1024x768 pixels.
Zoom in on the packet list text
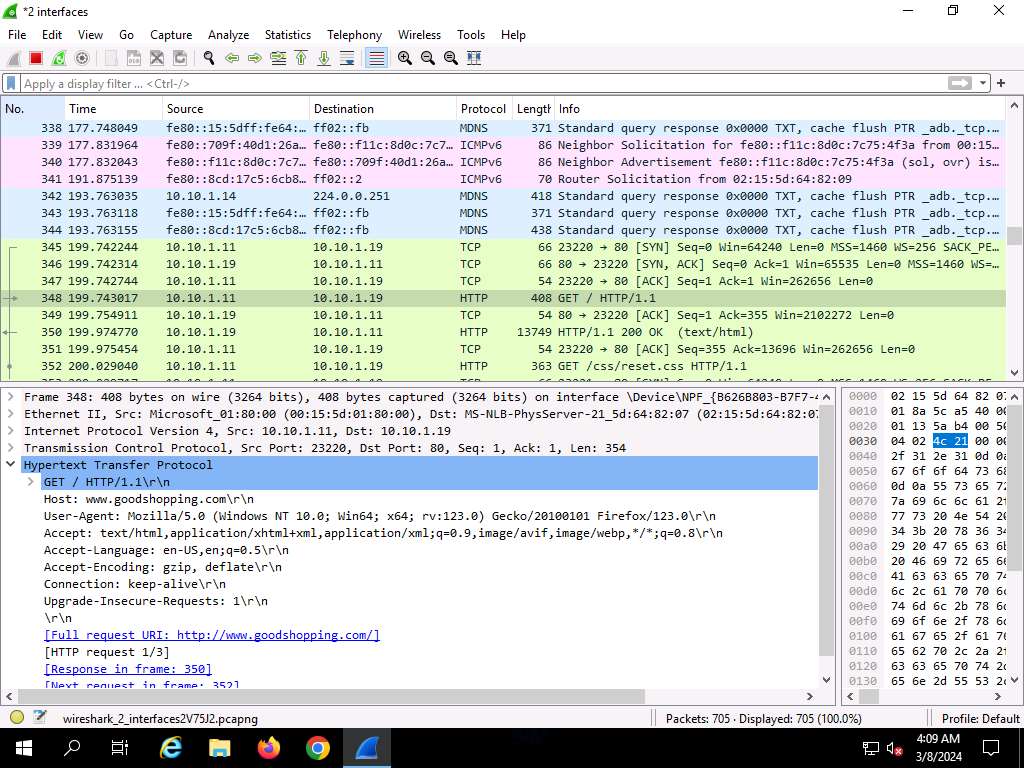point(405,59)
